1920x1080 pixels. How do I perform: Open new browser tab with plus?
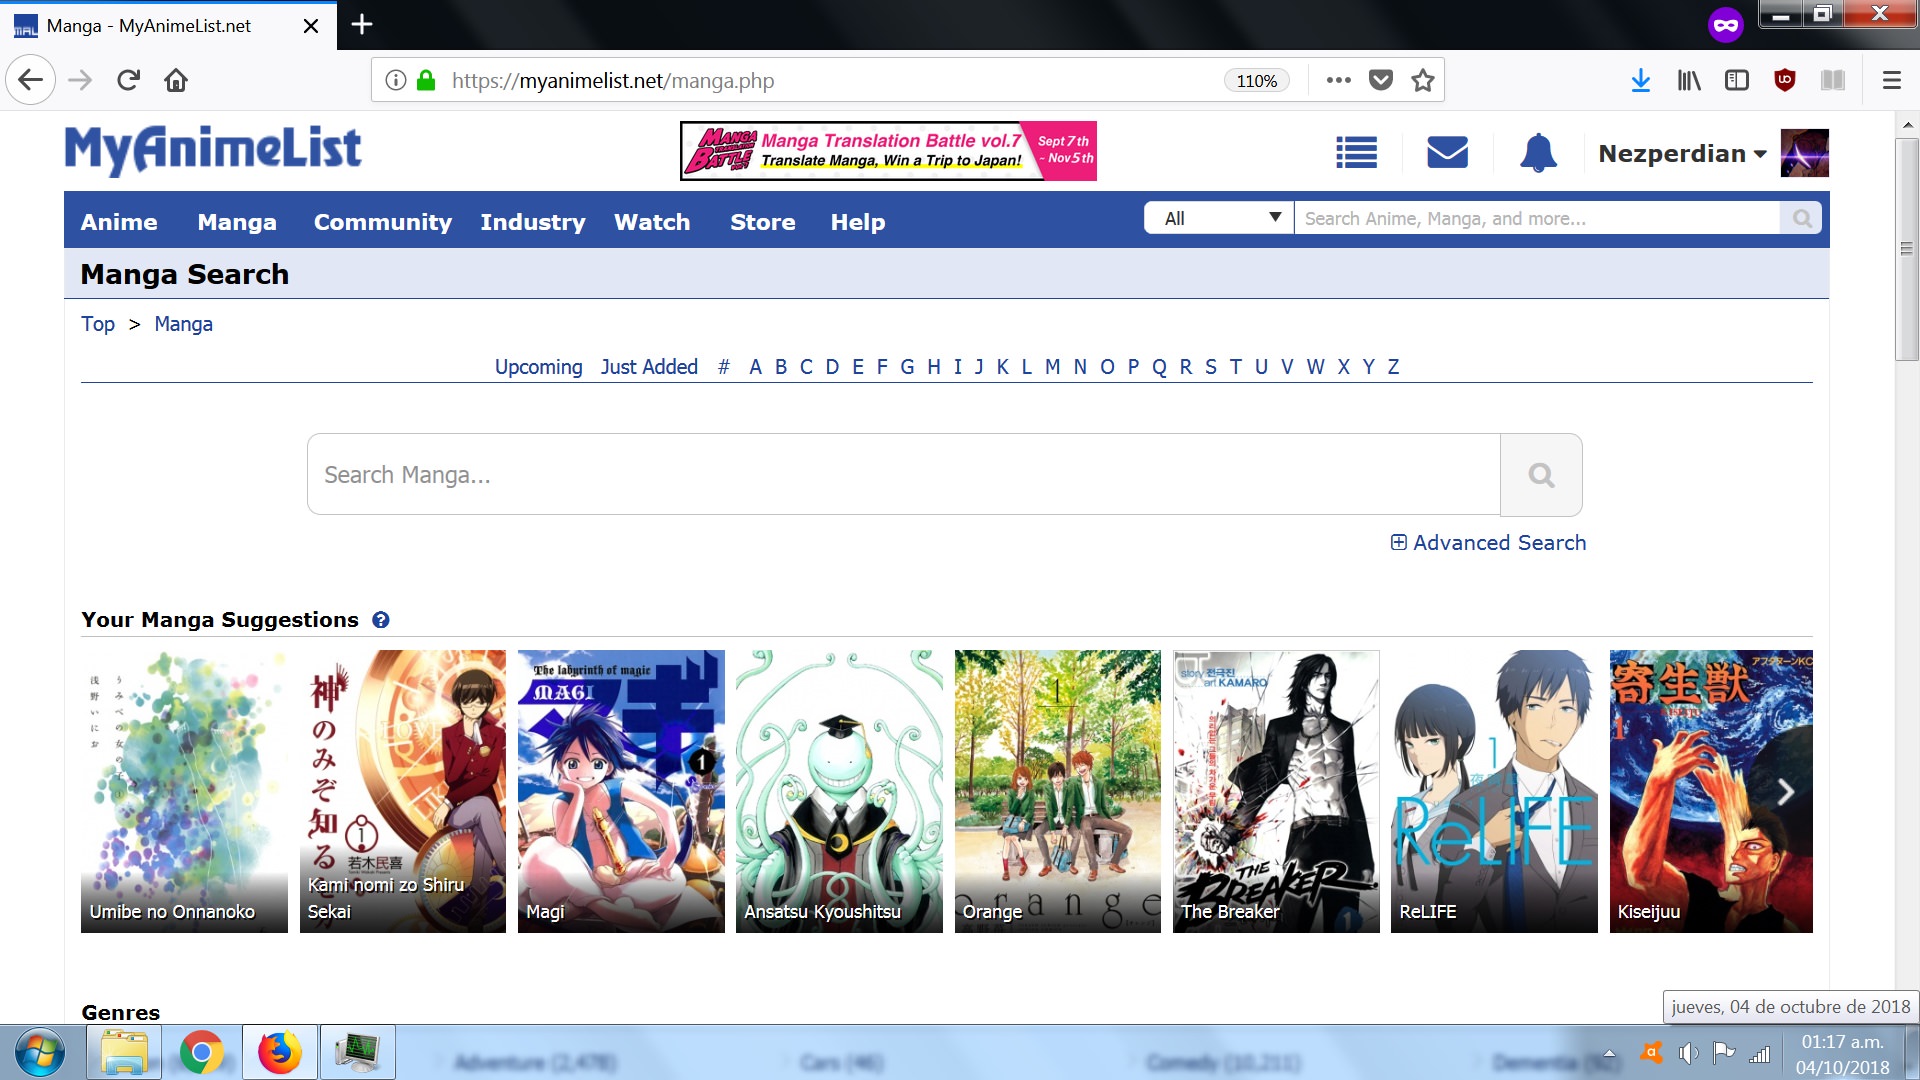[x=362, y=25]
